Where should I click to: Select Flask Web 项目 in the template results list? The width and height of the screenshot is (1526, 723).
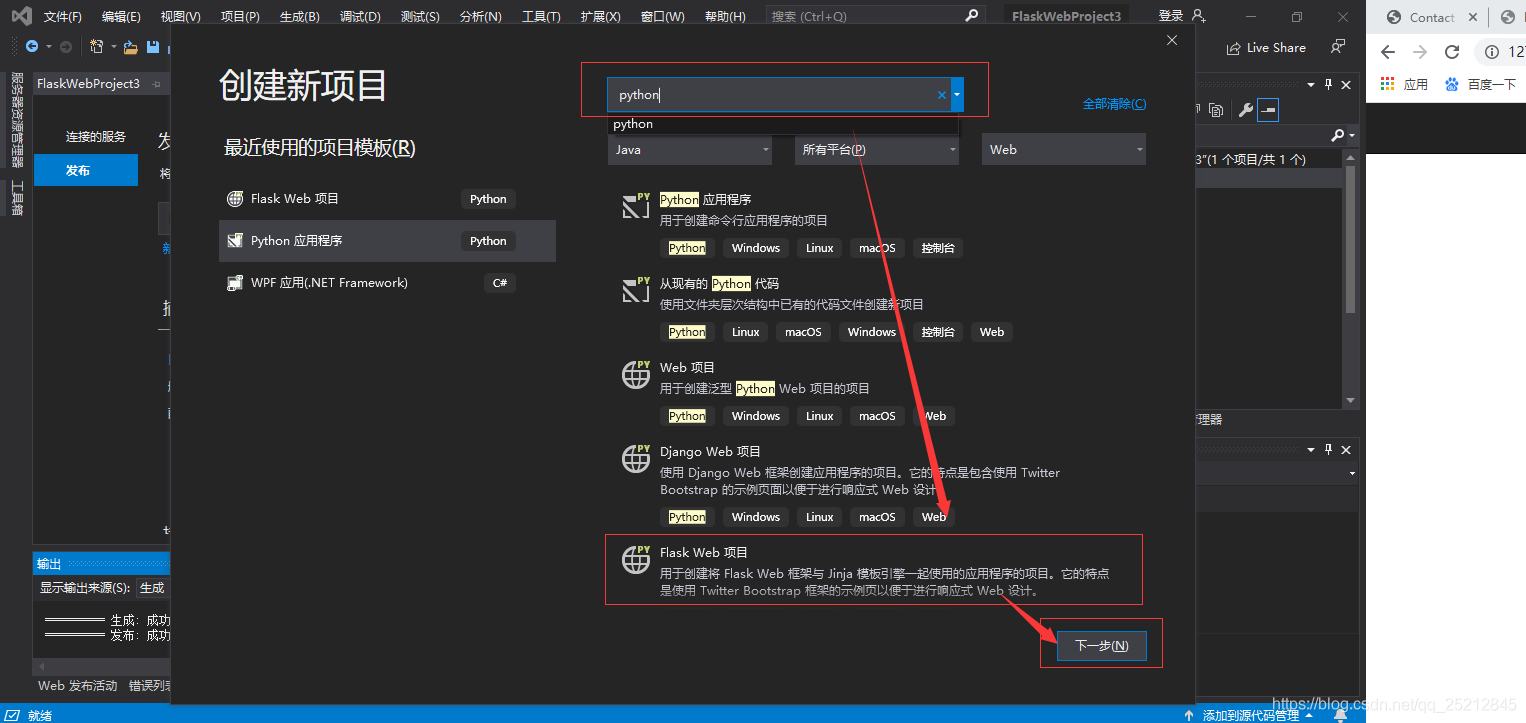pyautogui.click(x=873, y=570)
